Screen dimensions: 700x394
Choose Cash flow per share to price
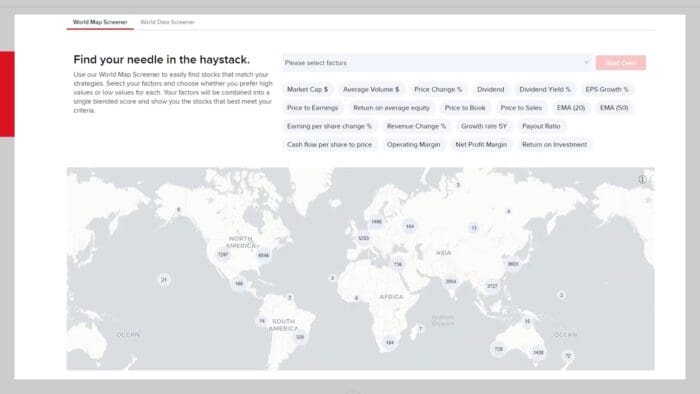[x=329, y=145]
